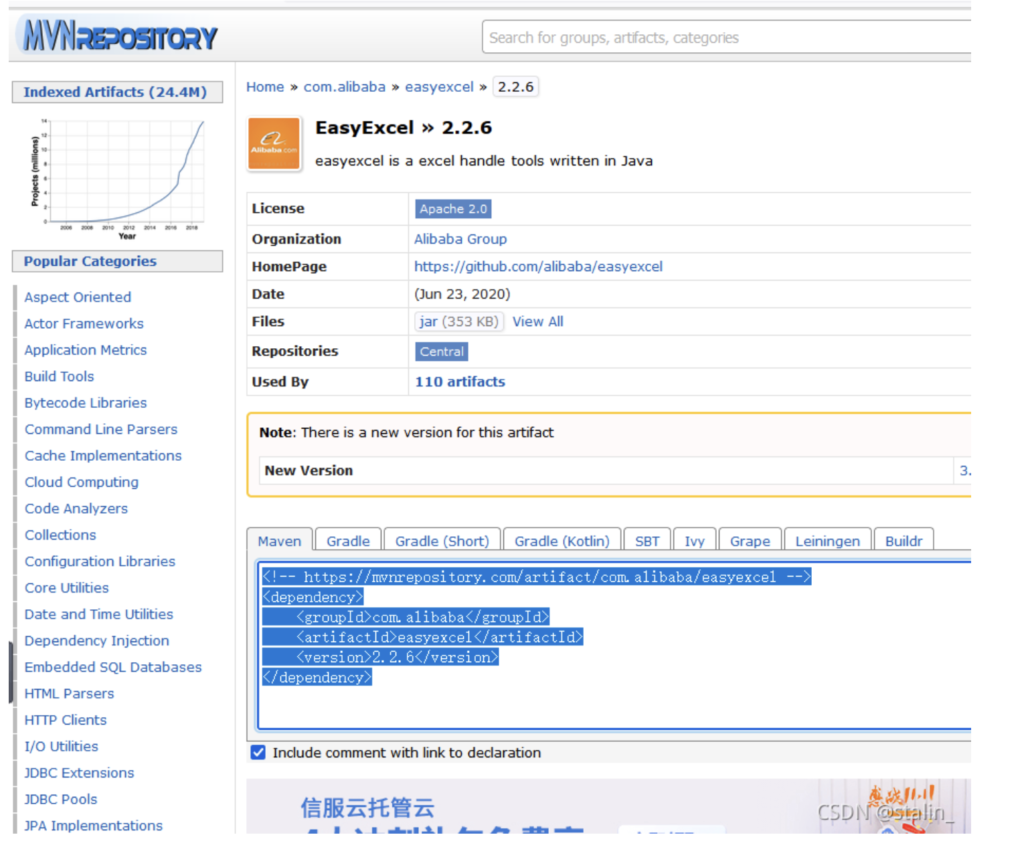Click the Indexed Artifacts (24.4M) heading
This screenshot has height=841, width=1024.
(x=117, y=92)
